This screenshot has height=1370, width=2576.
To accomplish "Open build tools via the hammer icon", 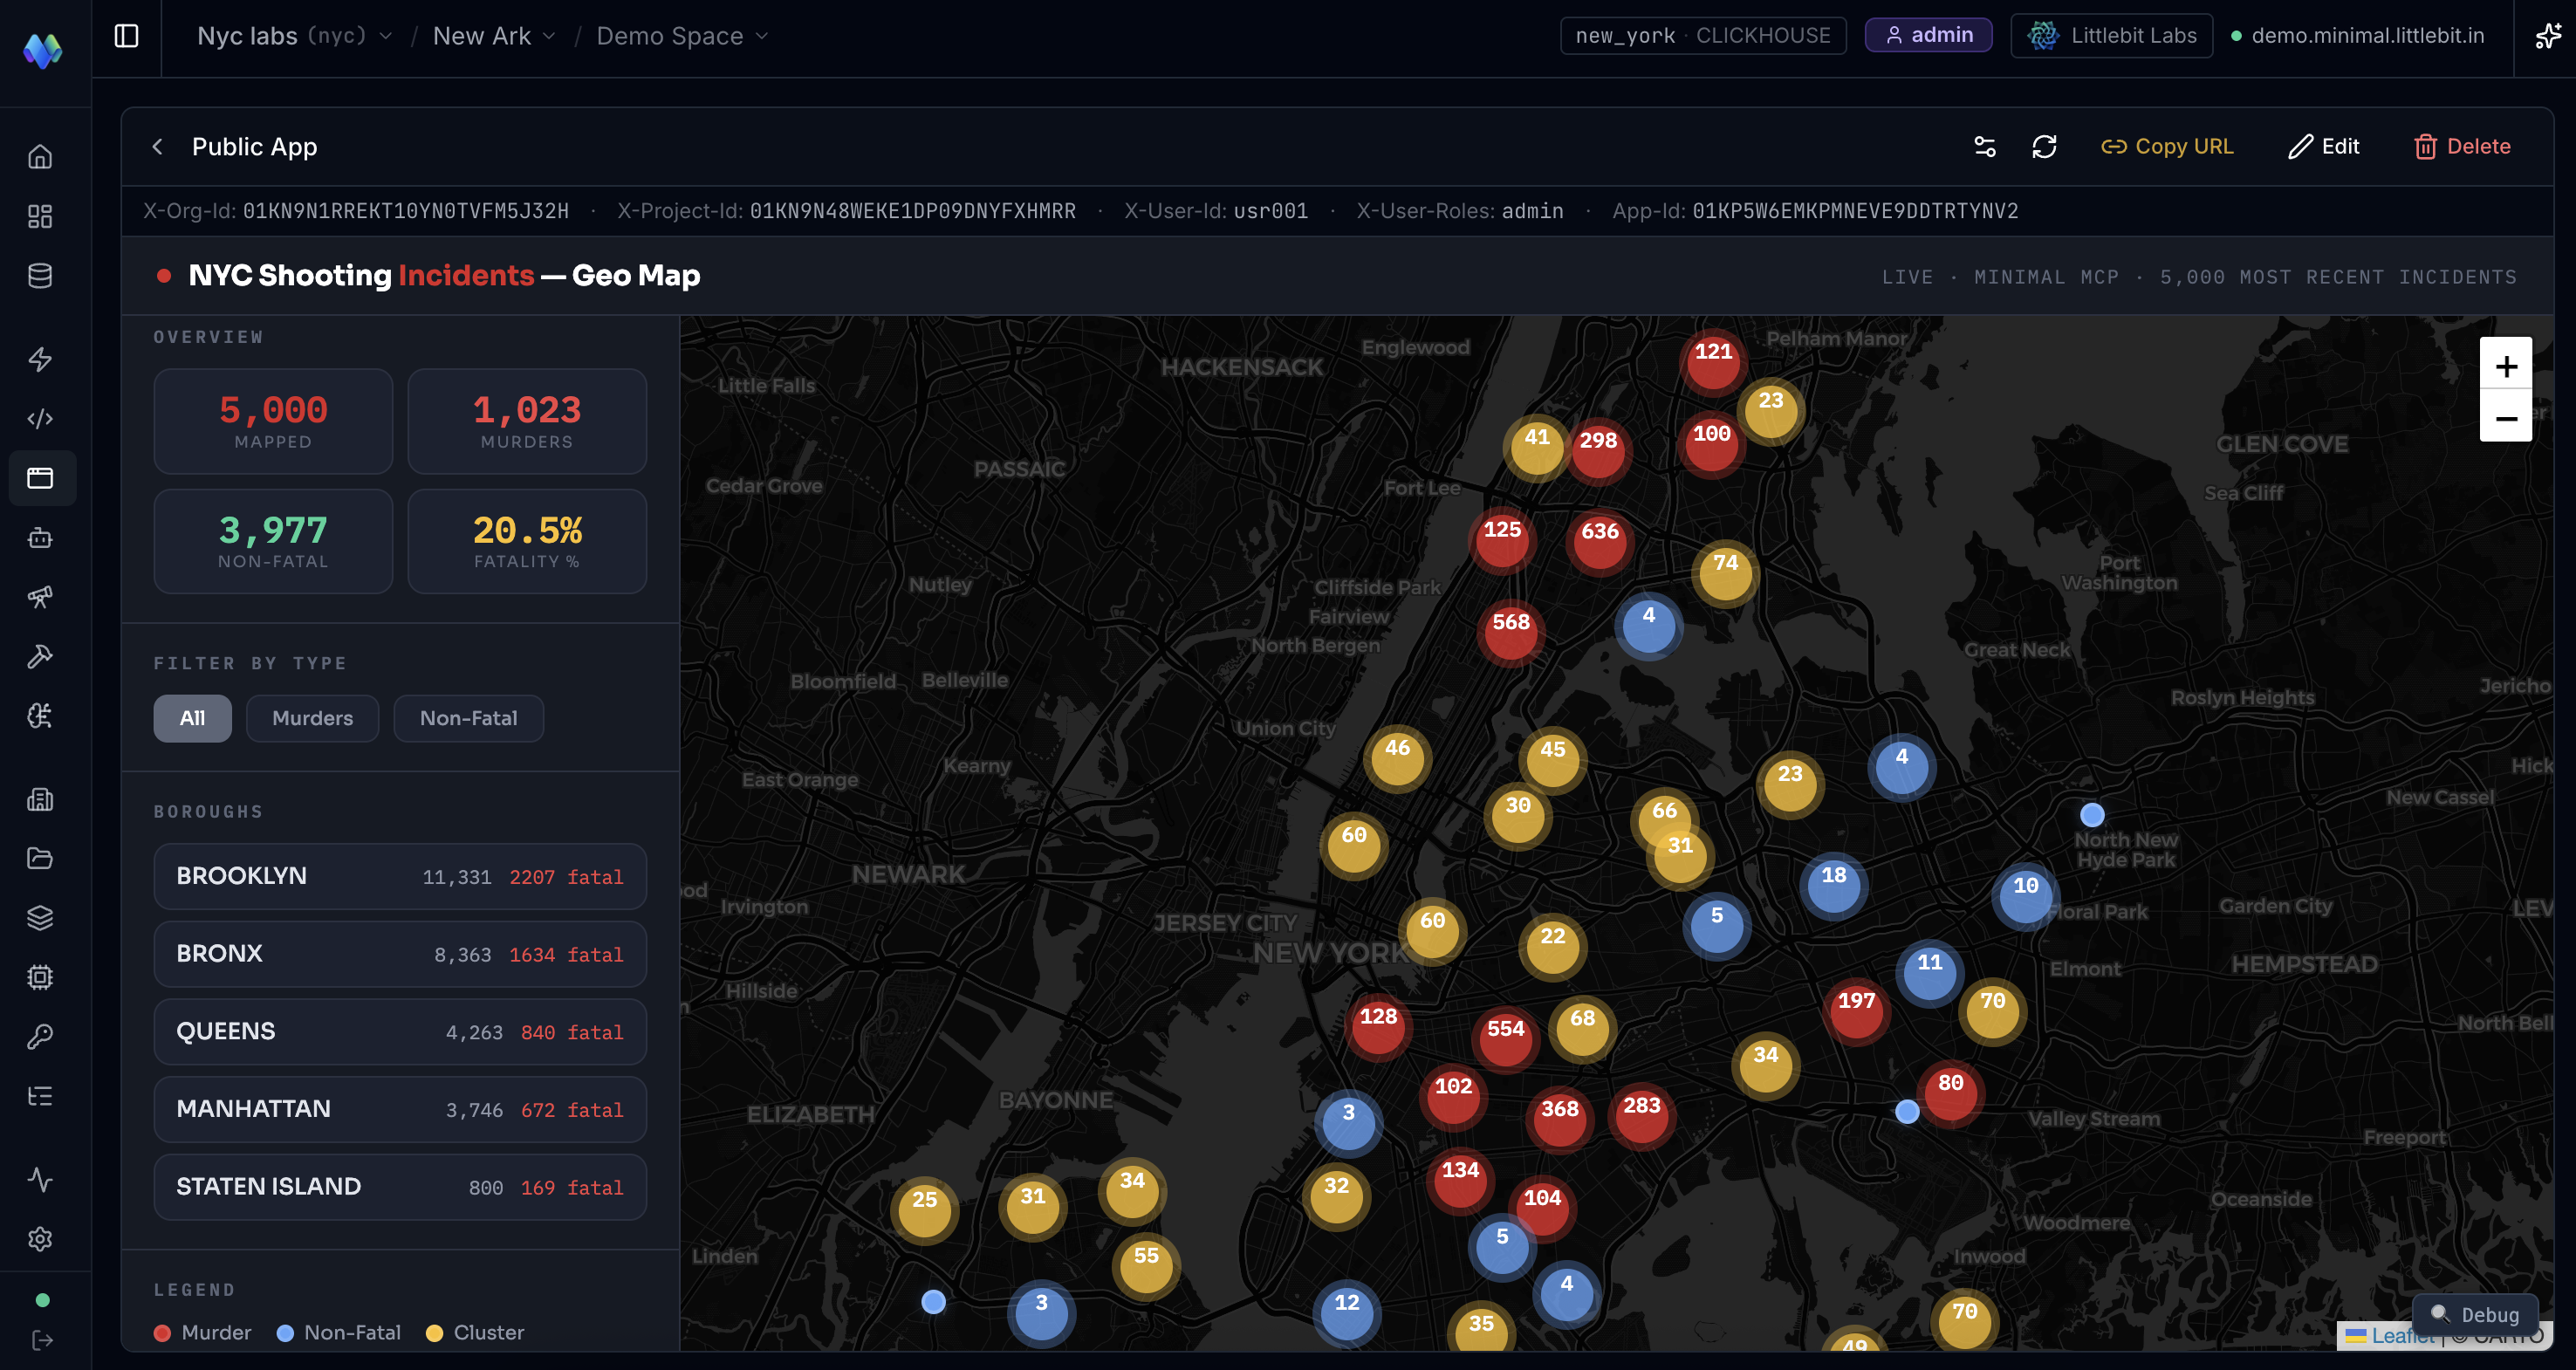I will coord(41,655).
